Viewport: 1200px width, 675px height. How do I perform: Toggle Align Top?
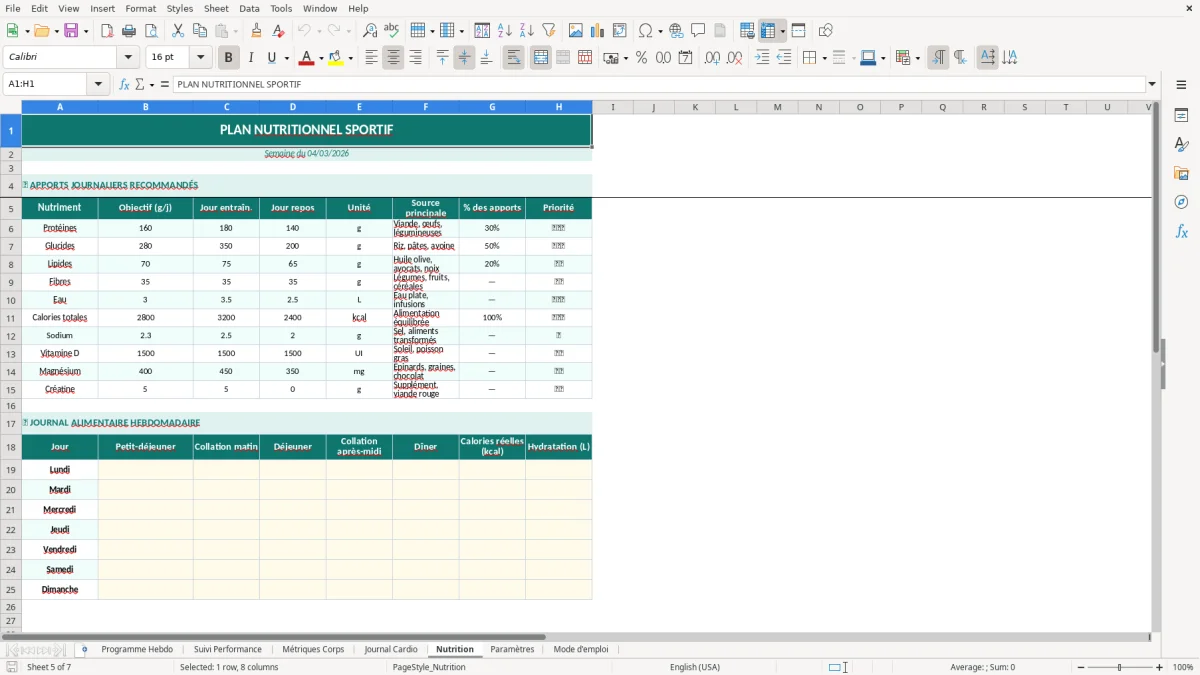click(442, 58)
